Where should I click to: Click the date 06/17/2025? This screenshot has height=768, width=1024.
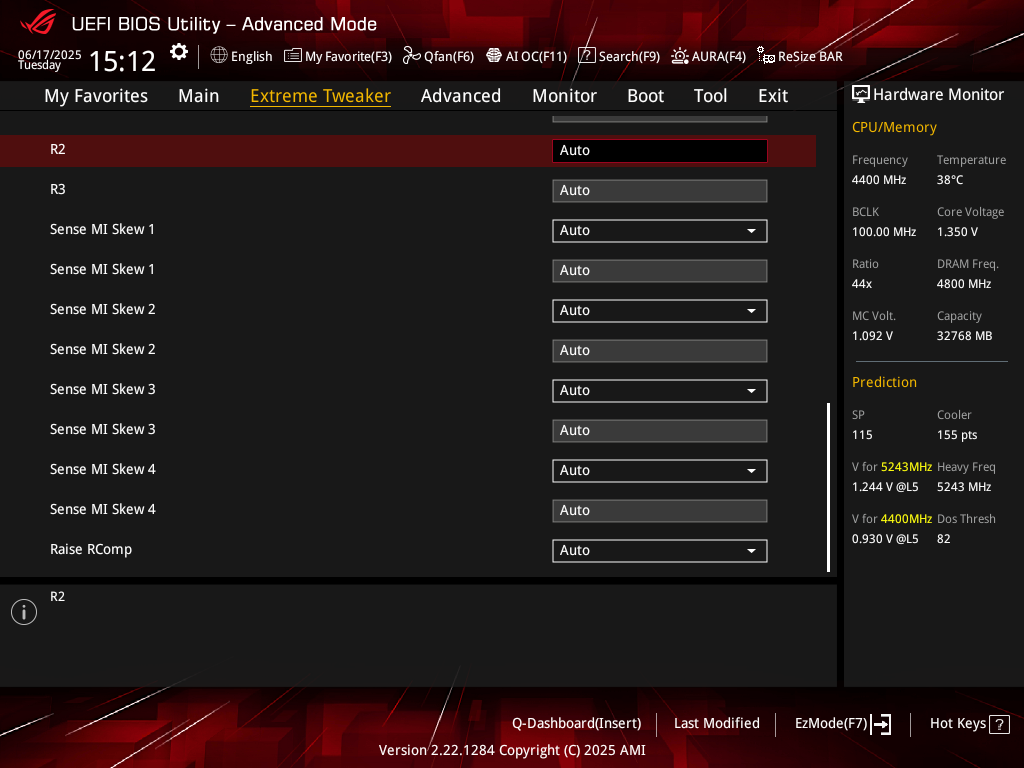50,54
